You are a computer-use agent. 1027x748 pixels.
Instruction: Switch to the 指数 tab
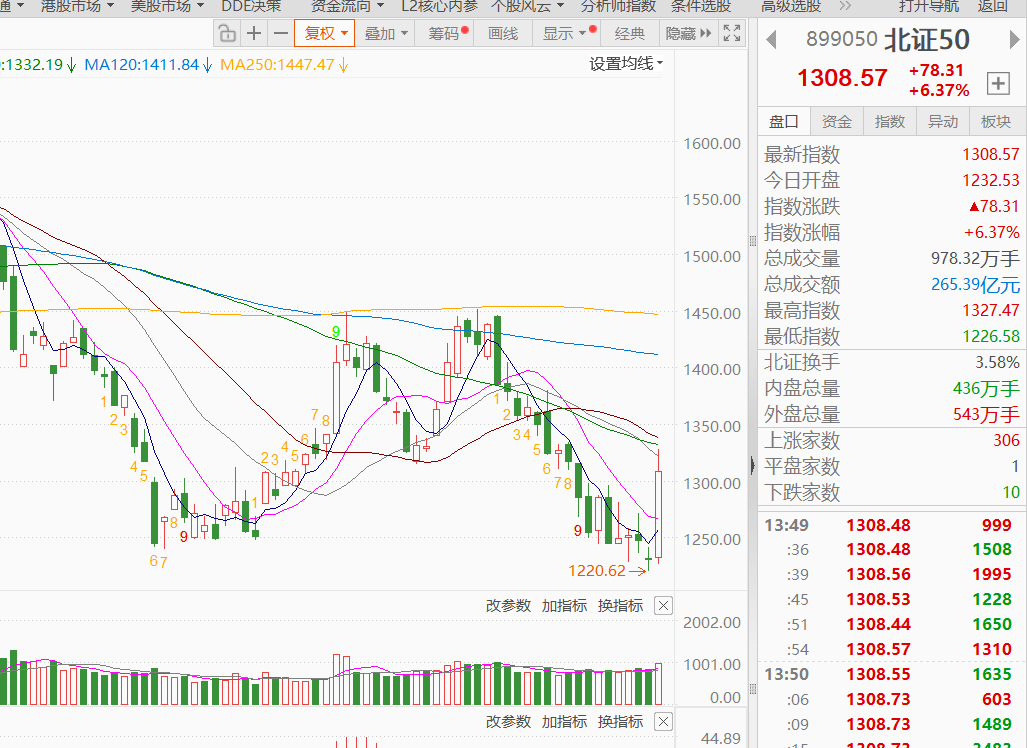tap(889, 121)
